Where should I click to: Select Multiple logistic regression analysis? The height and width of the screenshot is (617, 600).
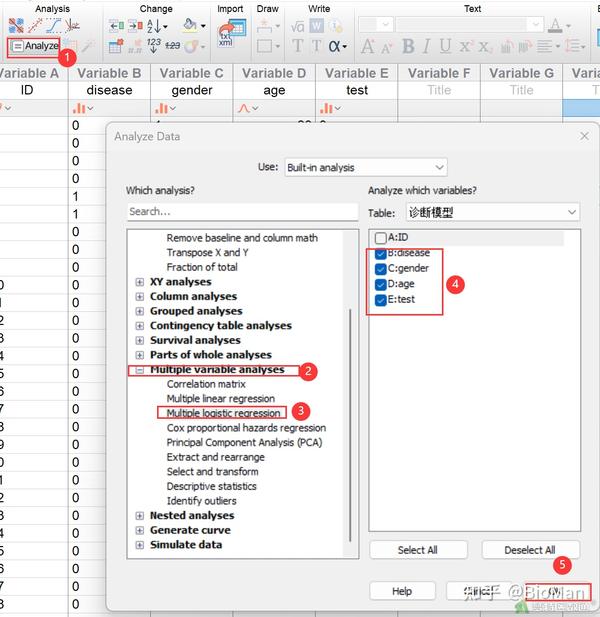pos(223,413)
